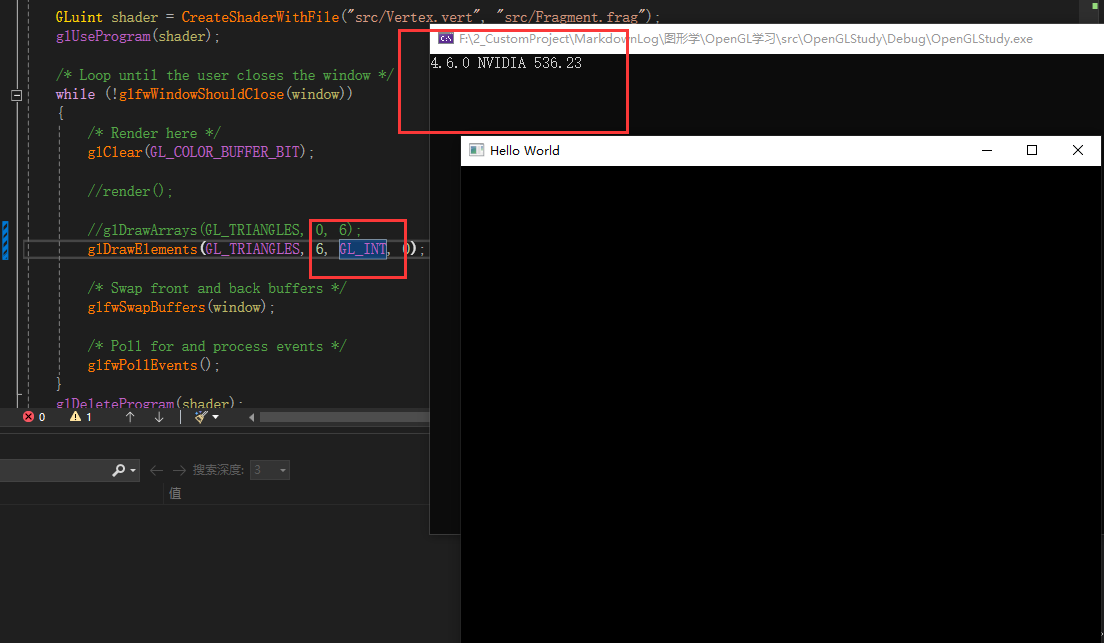
Task: Click the 值 column header
Action: pyautogui.click(x=175, y=493)
